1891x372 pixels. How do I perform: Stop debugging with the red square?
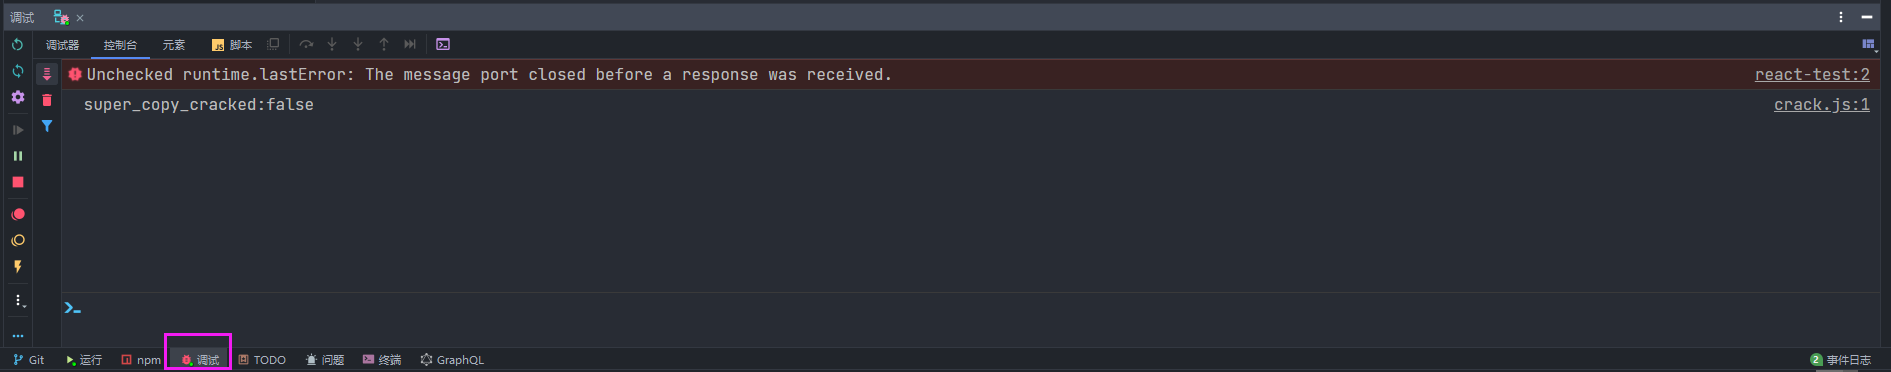tap(17, 182)
